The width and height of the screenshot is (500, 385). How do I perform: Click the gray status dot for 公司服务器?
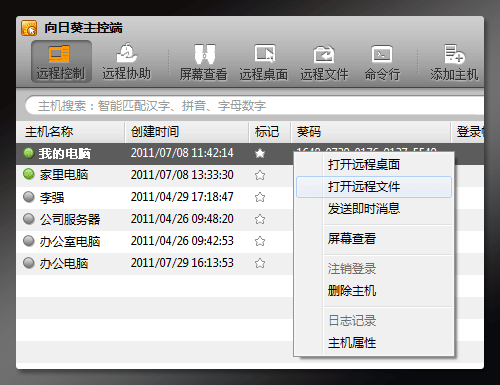[29, 219]
